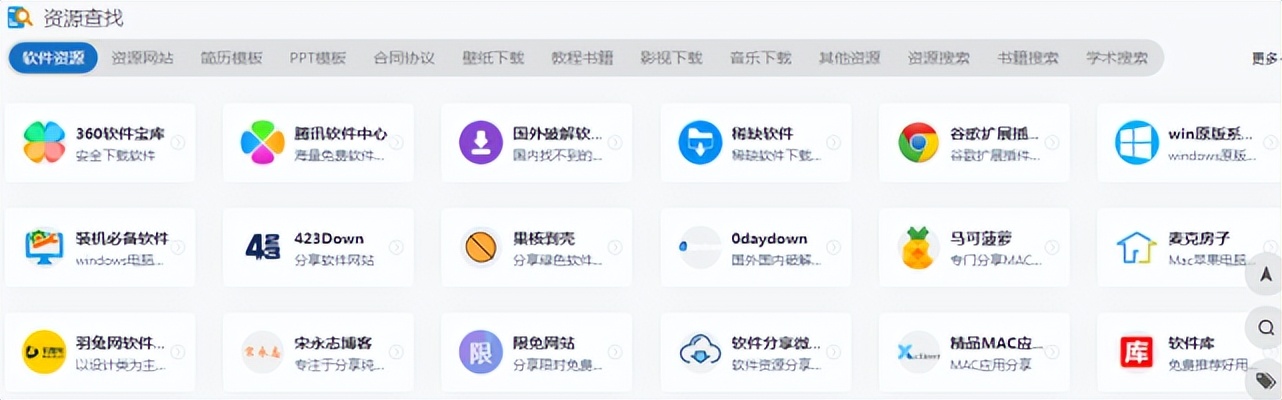
Task: Click the arrow circle on 423Down card
Action: pyautogui.click(x=396, y=248)
